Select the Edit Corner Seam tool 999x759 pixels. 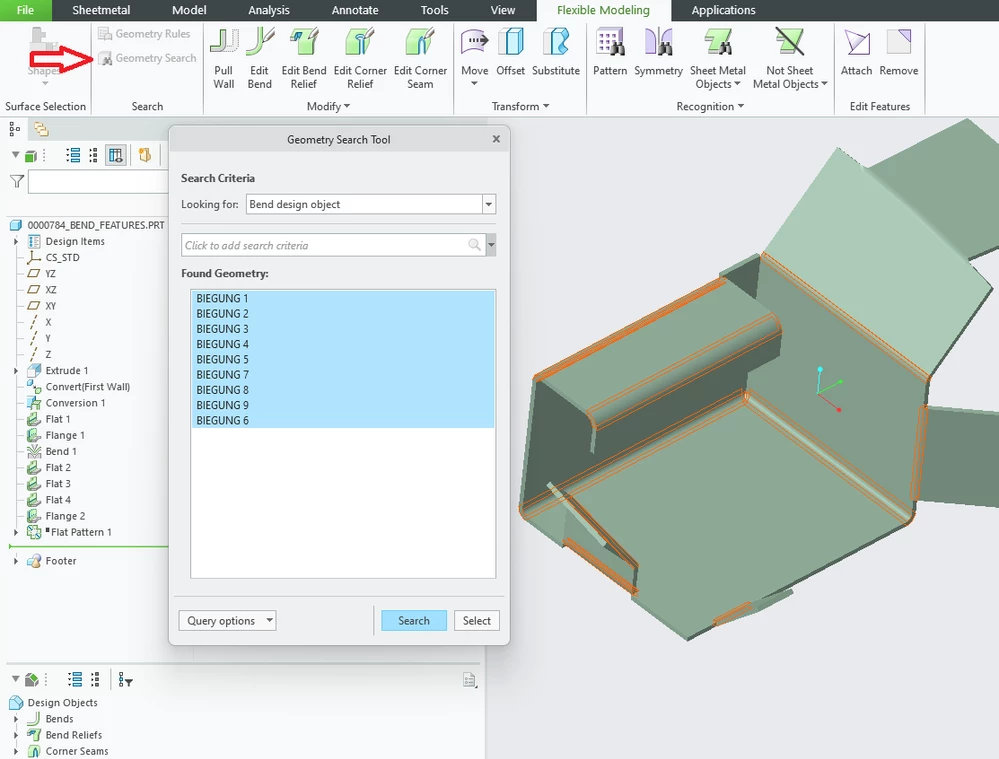coord(420,57)
